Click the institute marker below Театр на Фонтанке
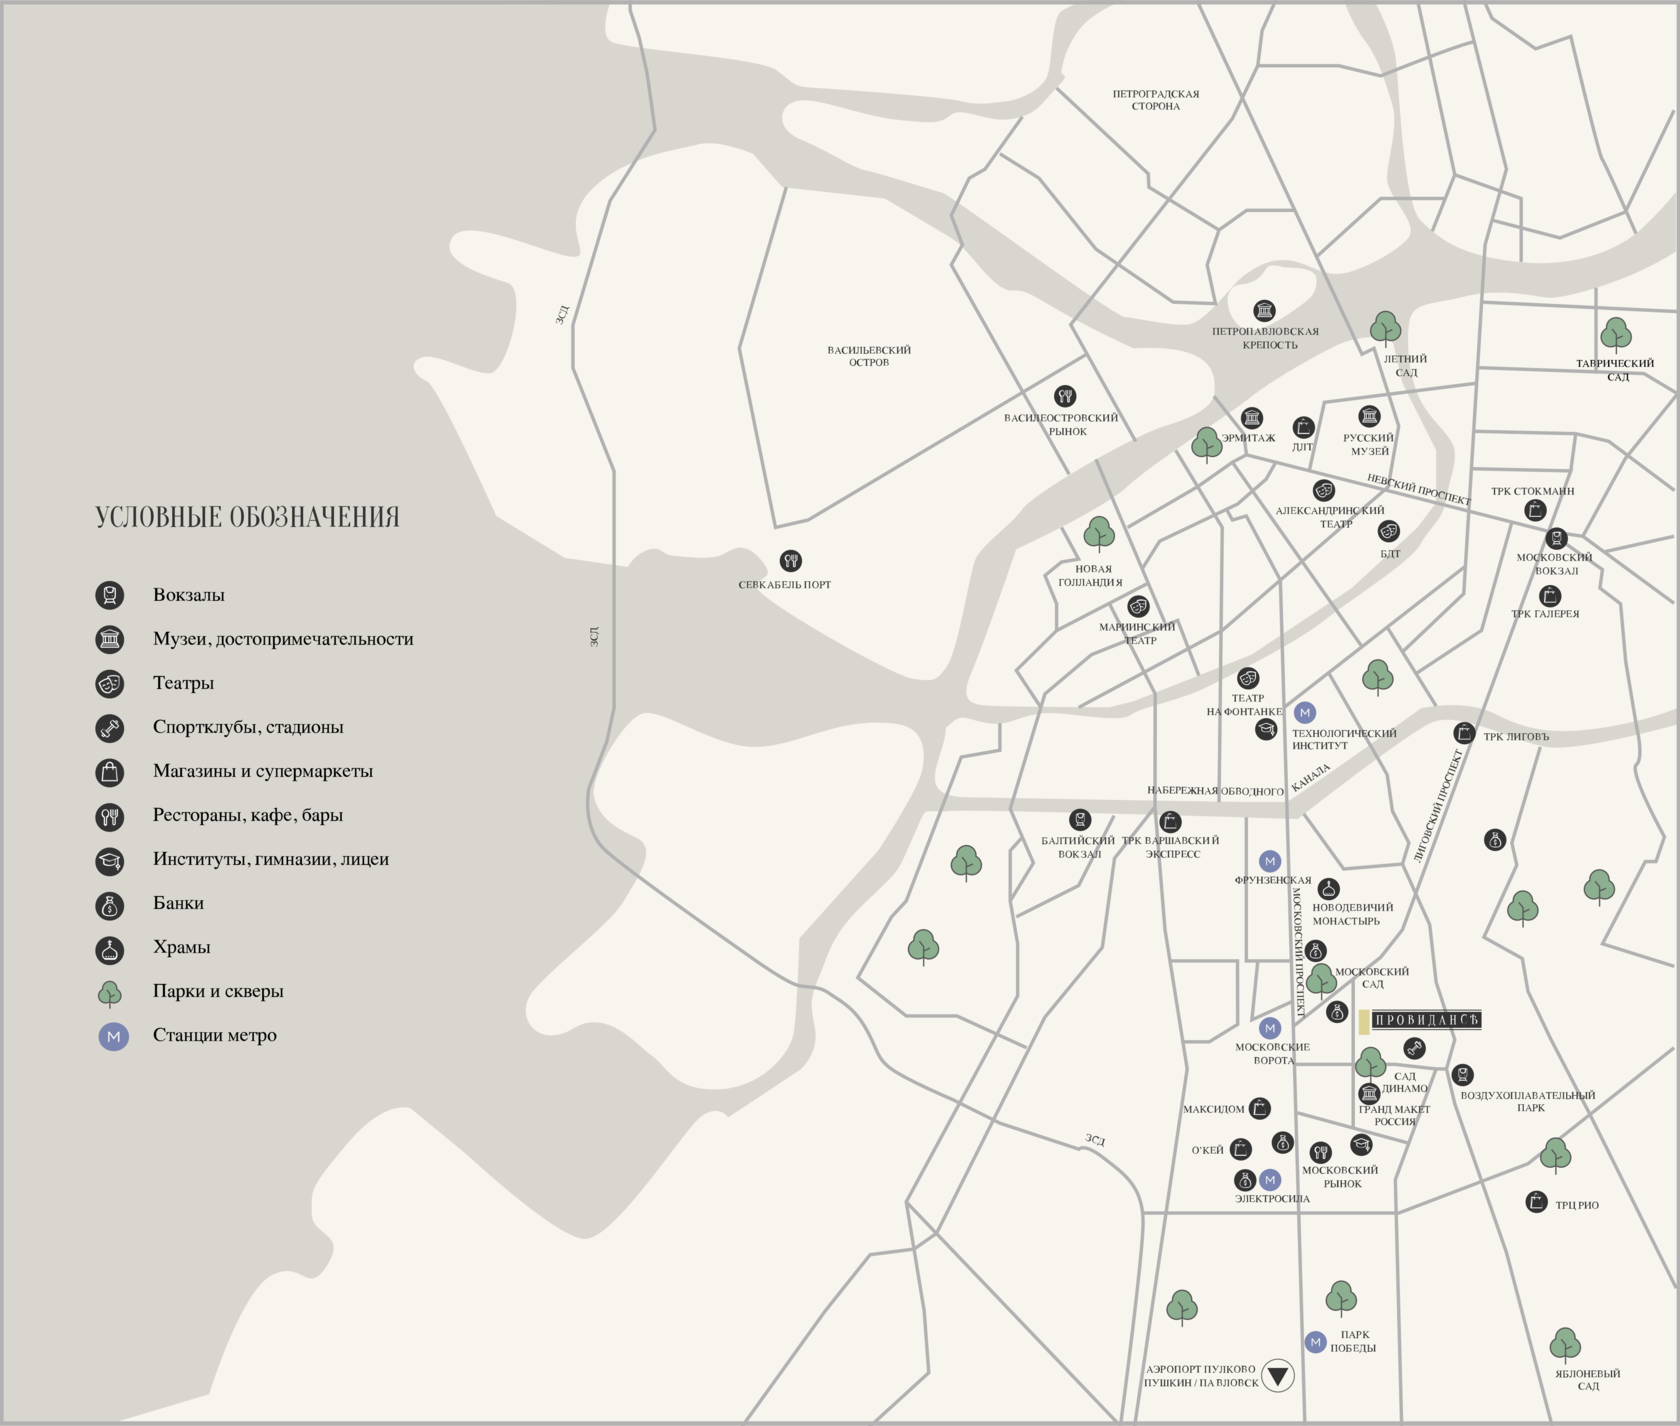This screenshot has height=1426, width=1680. click(1266, 729)
